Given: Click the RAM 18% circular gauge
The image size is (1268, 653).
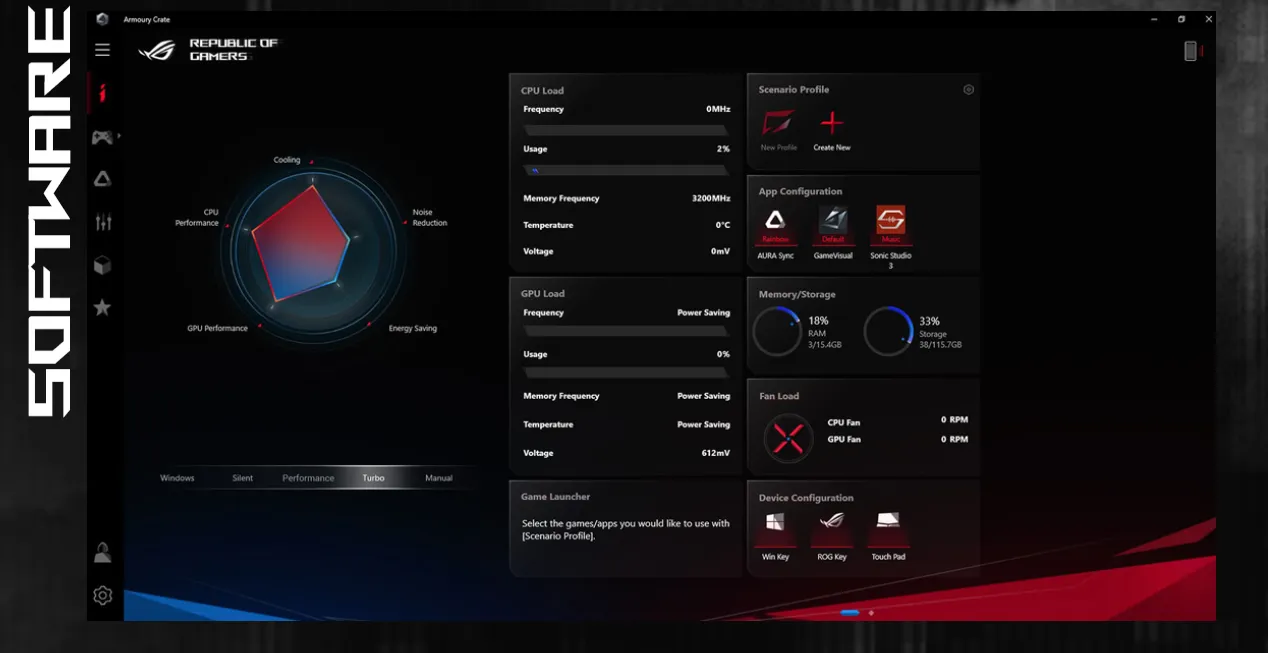Looking at the screenshot, I should 776,332.
